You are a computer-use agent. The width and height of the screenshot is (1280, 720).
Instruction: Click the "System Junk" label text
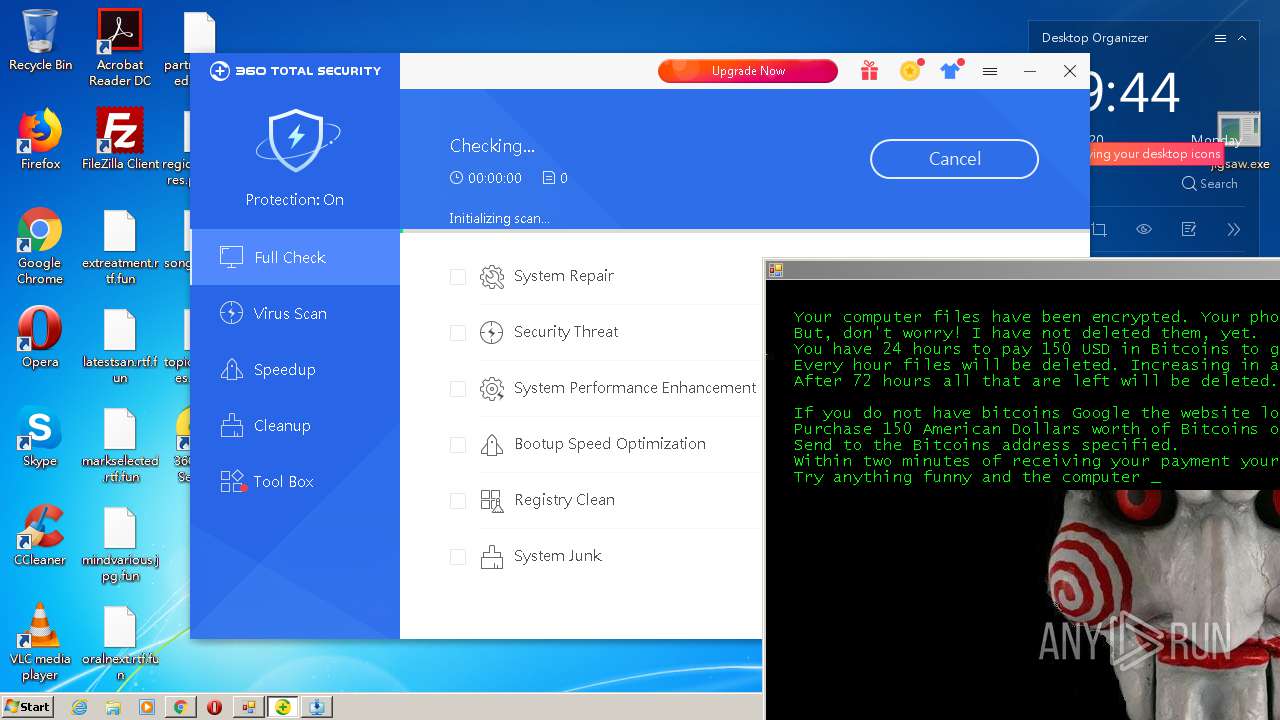pos(558,556)
